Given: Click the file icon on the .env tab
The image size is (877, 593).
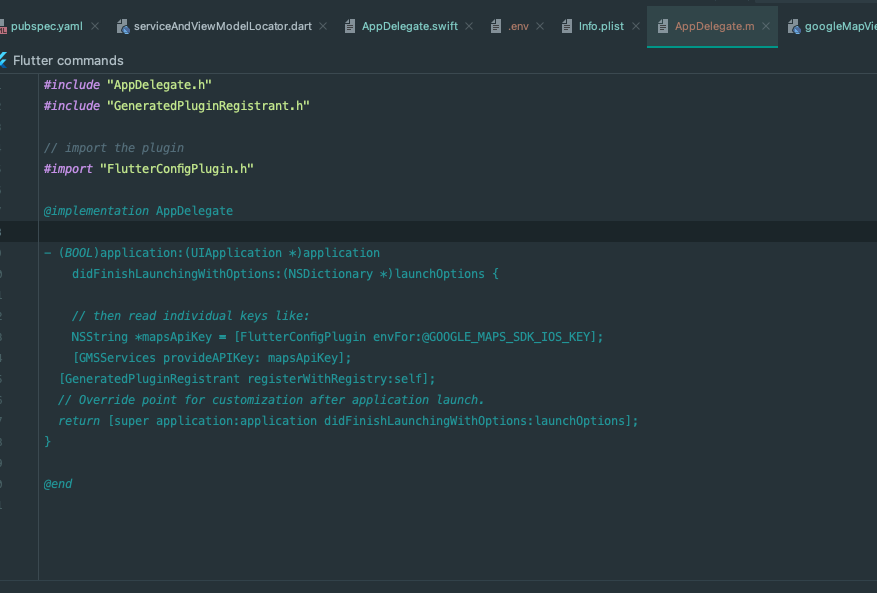Looking at the screenshot, I should (x=496, y=26).
